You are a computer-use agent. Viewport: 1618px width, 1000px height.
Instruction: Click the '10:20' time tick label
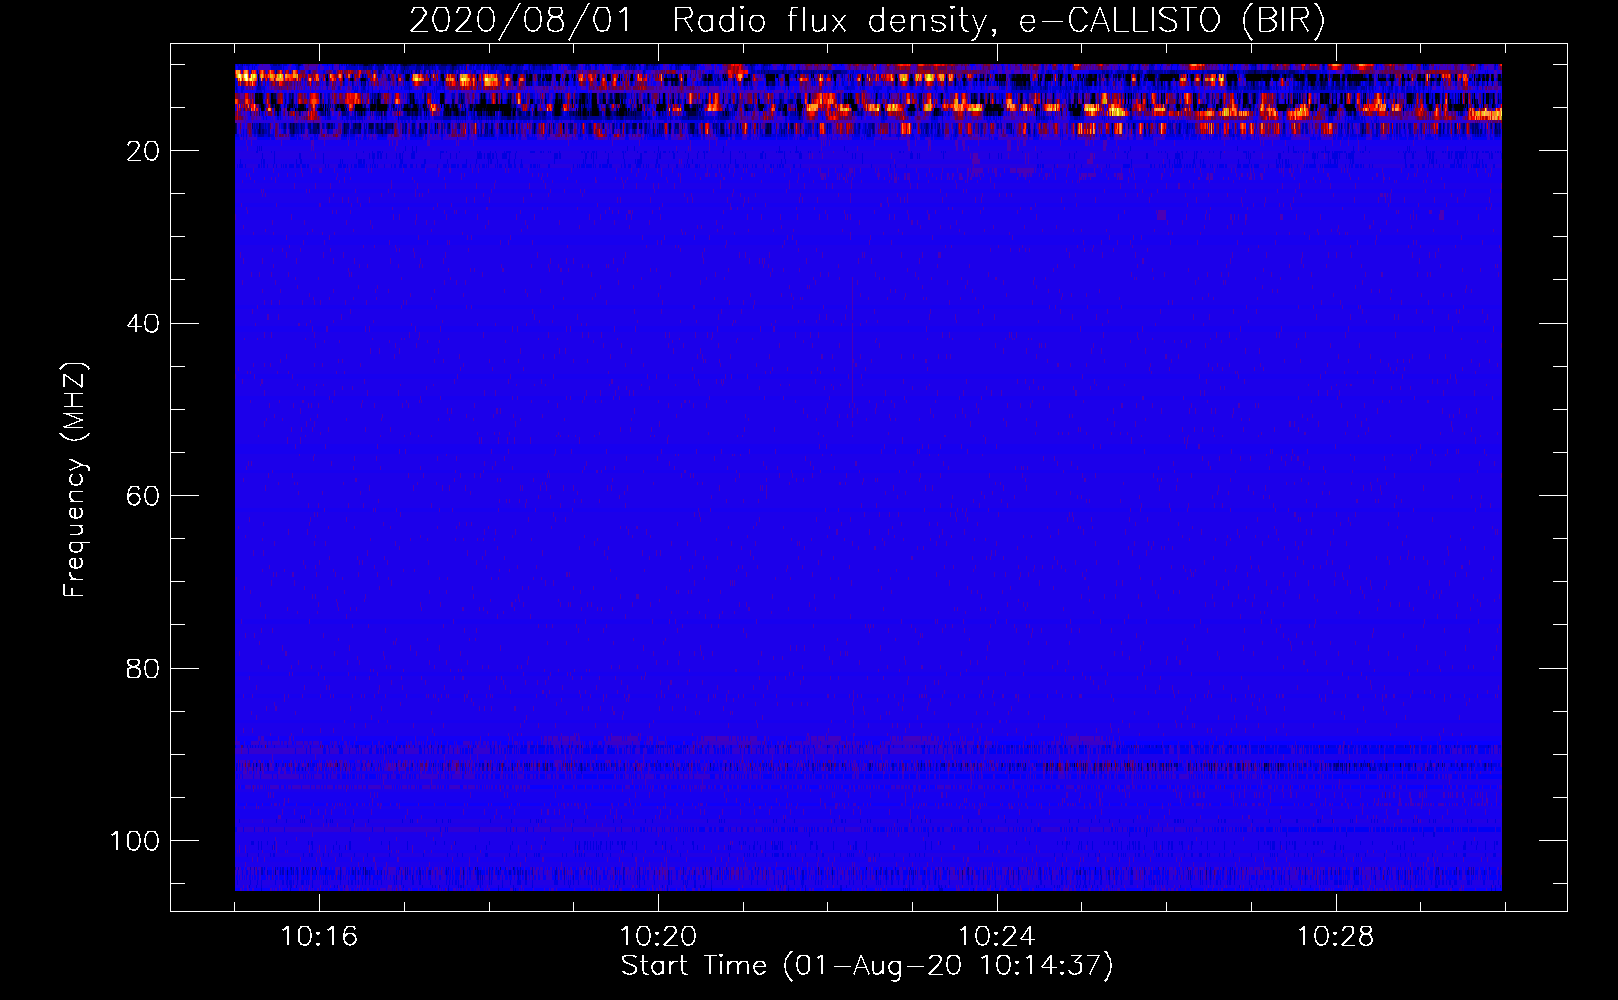(658, 936)
